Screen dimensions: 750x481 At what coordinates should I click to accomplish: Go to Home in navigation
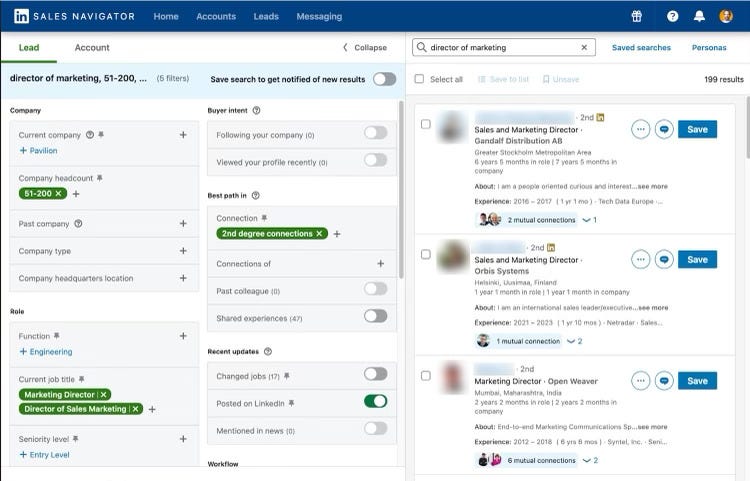click(166, 16)
